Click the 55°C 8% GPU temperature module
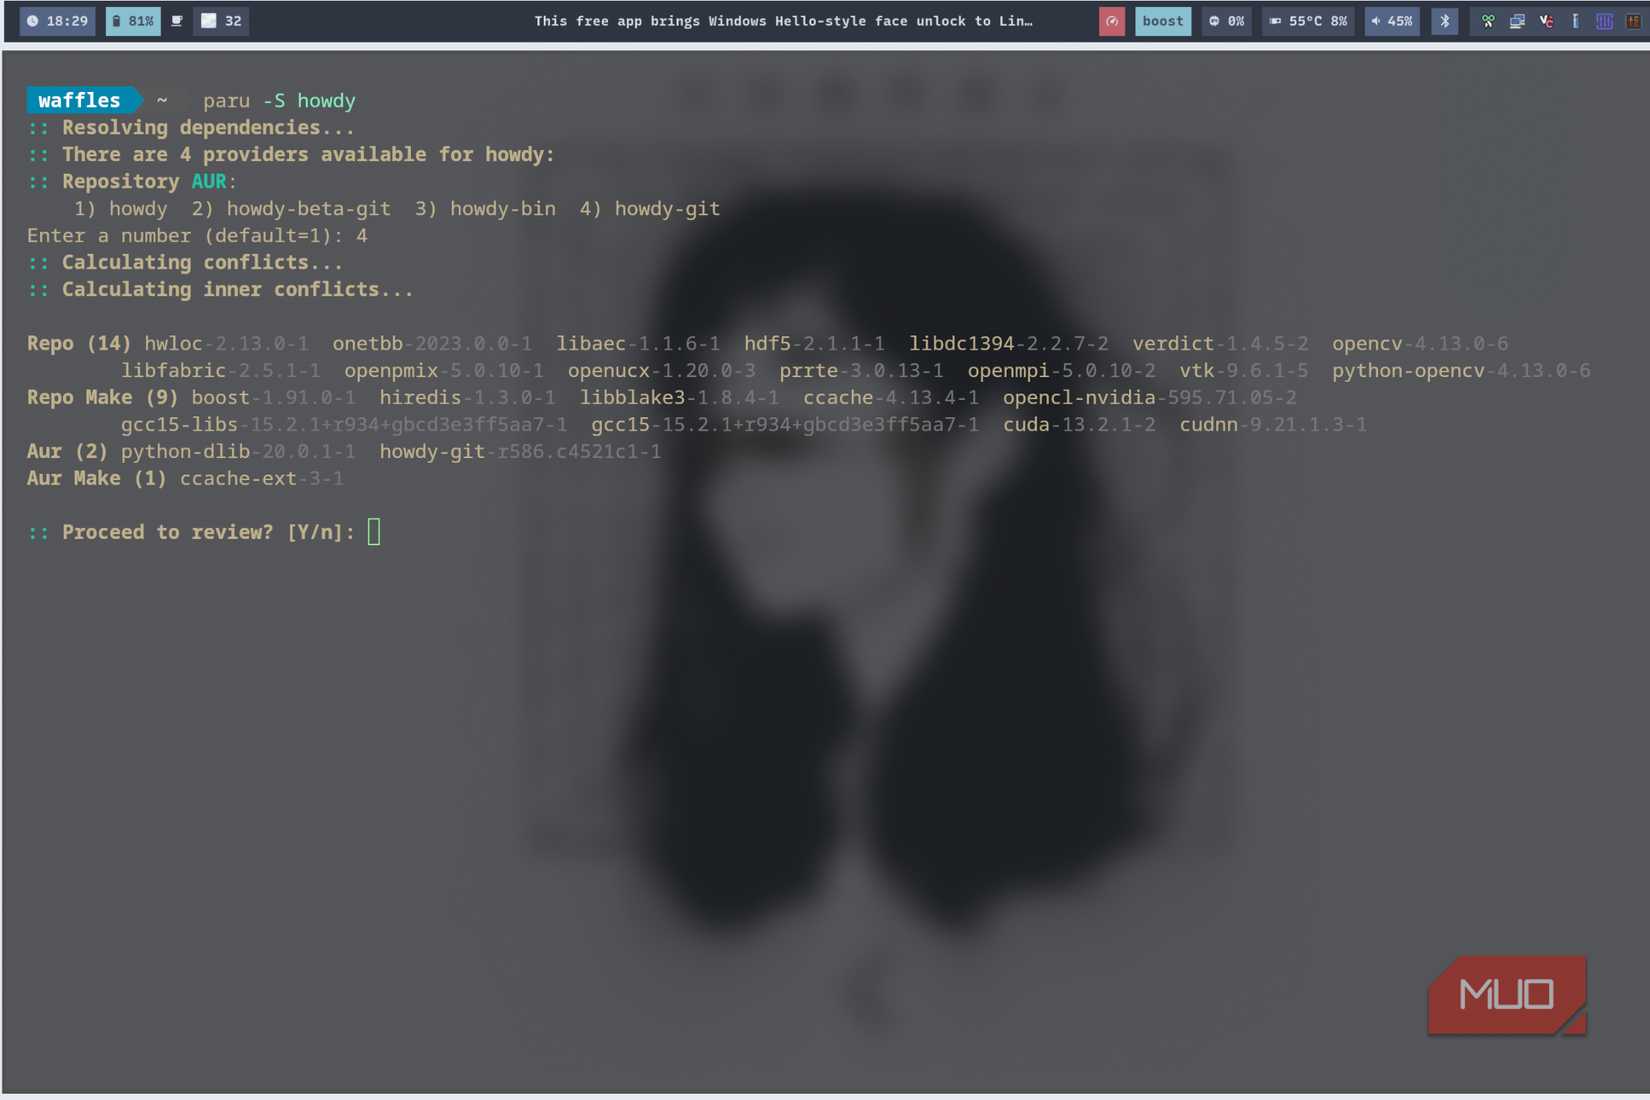Screen dimensions: 1650x1100 pos(1308,21)
